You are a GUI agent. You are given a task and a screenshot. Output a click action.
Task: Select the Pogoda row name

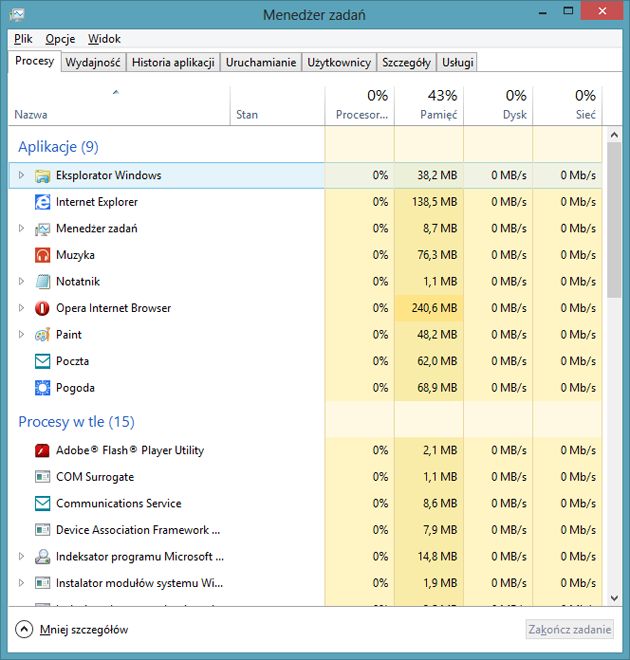(x=75, y=388)
